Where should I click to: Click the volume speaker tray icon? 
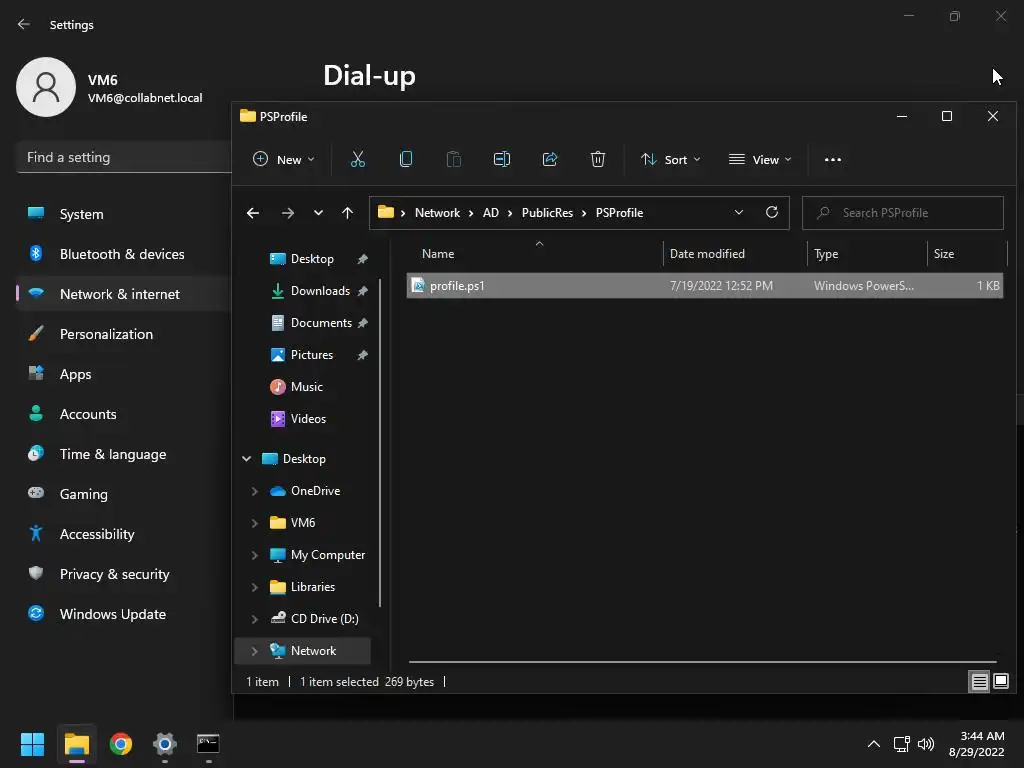coord(925,744)
